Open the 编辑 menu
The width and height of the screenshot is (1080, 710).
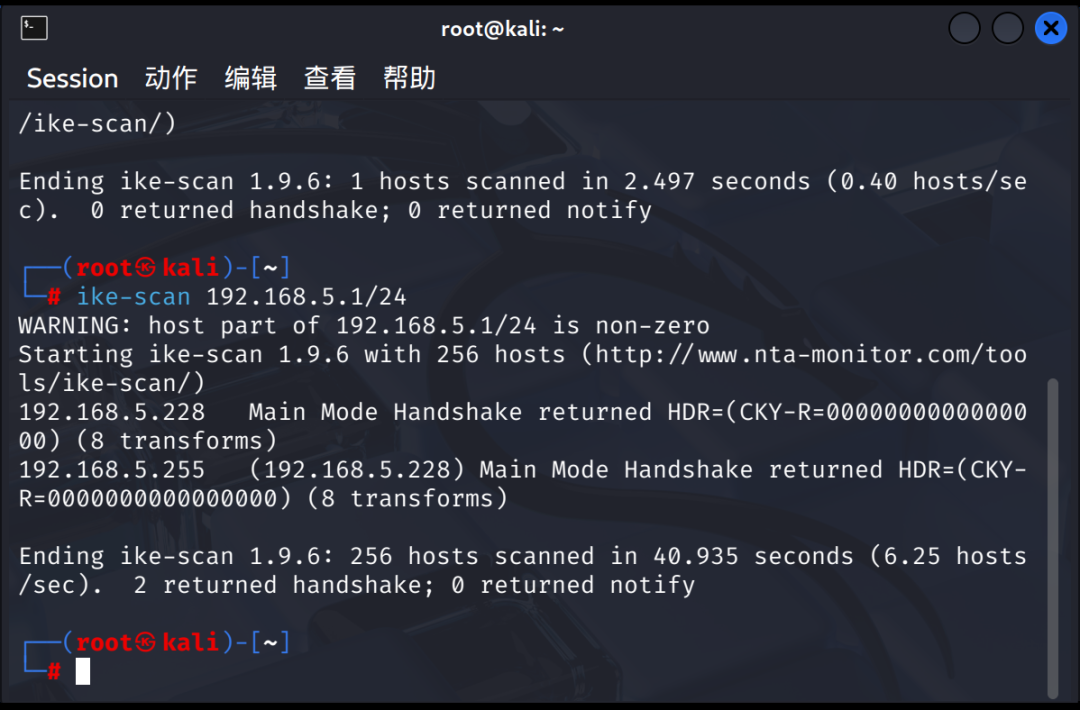[x=250, y=78]
